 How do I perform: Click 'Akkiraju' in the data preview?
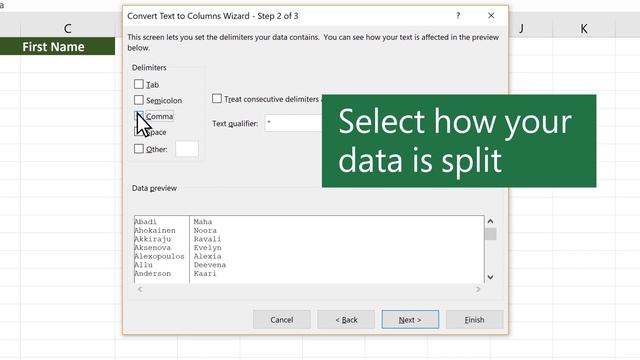[153, 239]
